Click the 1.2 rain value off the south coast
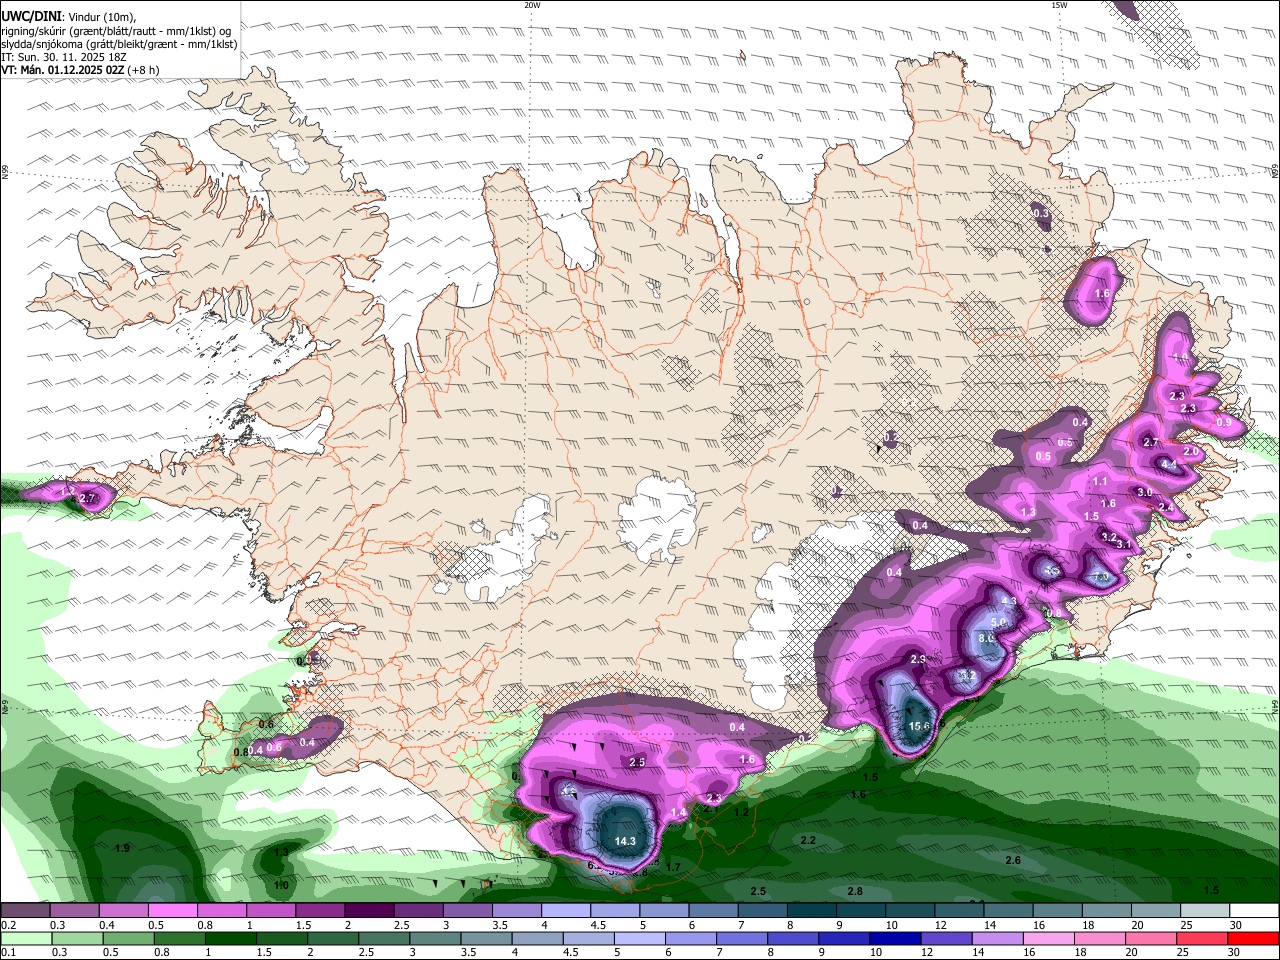Screen dimensions: 1280x960 (741, 813)
